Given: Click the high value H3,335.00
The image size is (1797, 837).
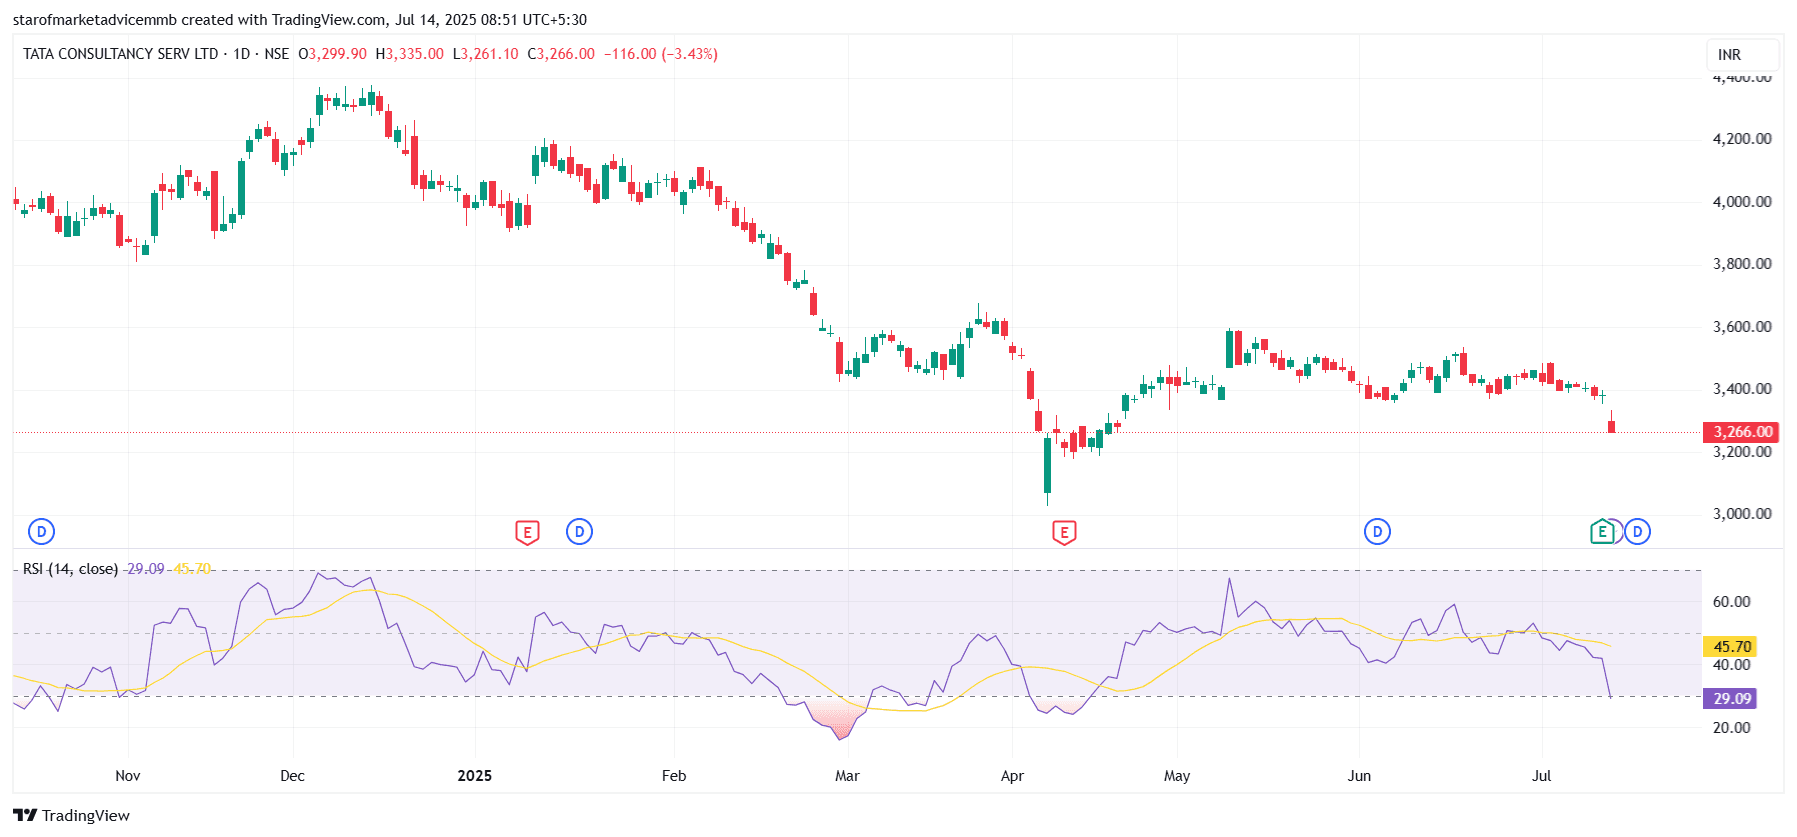Looking at the screenshot, I should click(x=410, y=54).
